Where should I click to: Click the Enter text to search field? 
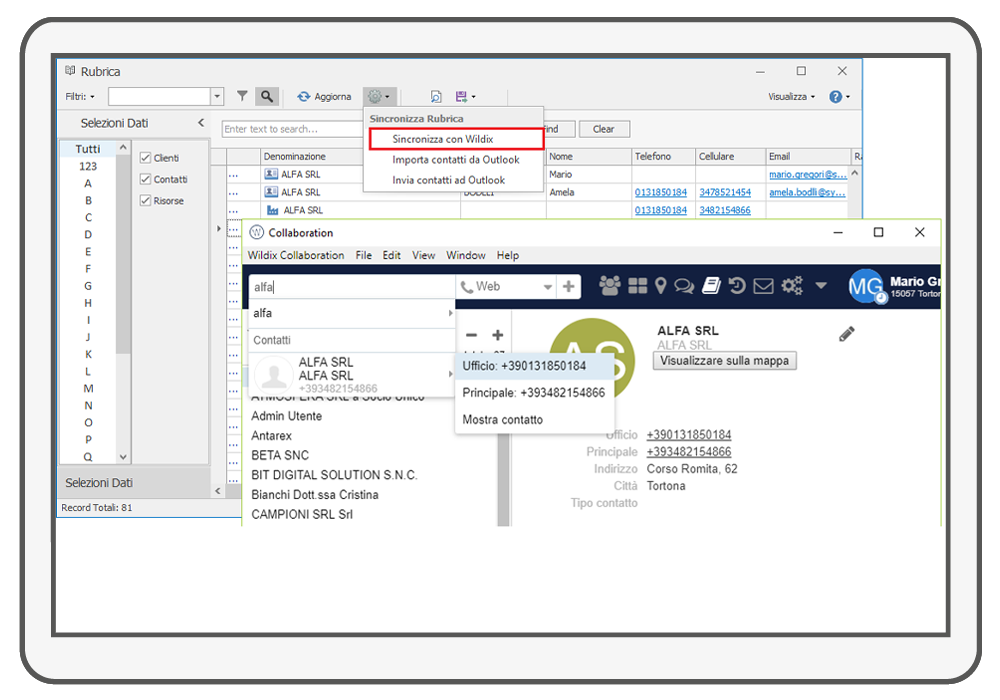tap(290, 129)
